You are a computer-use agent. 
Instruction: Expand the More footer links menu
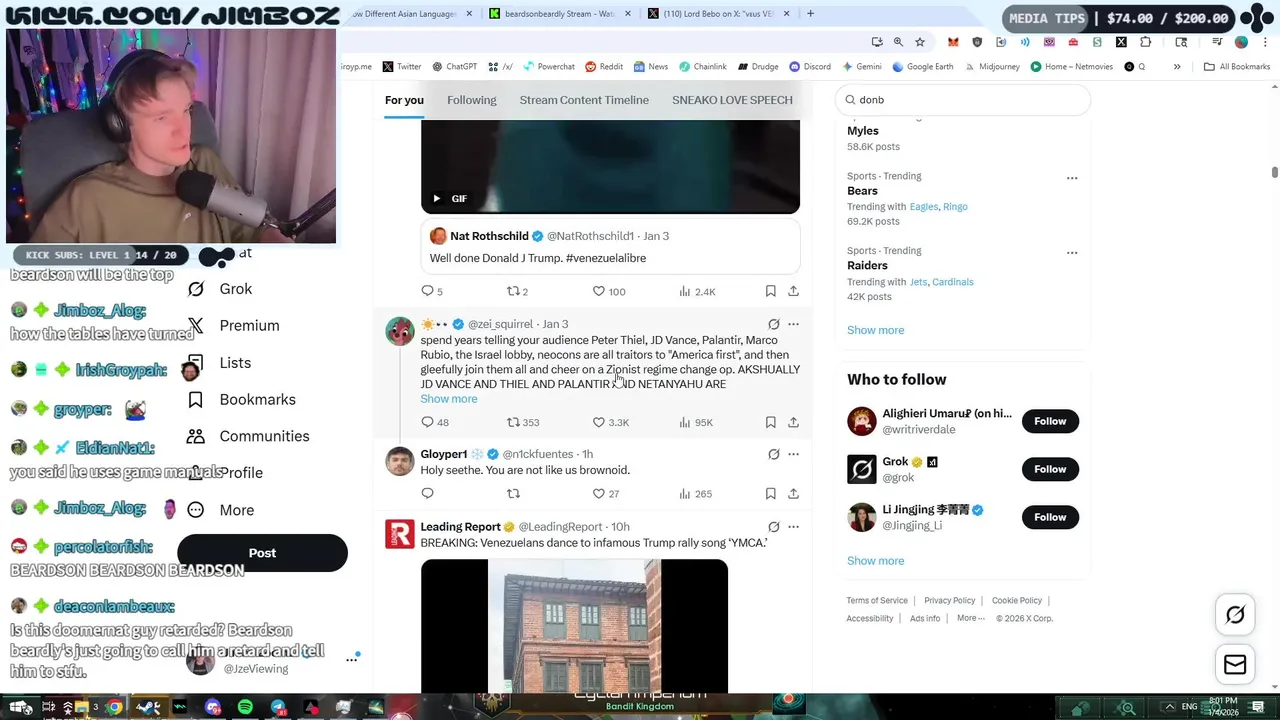(970, 618)
